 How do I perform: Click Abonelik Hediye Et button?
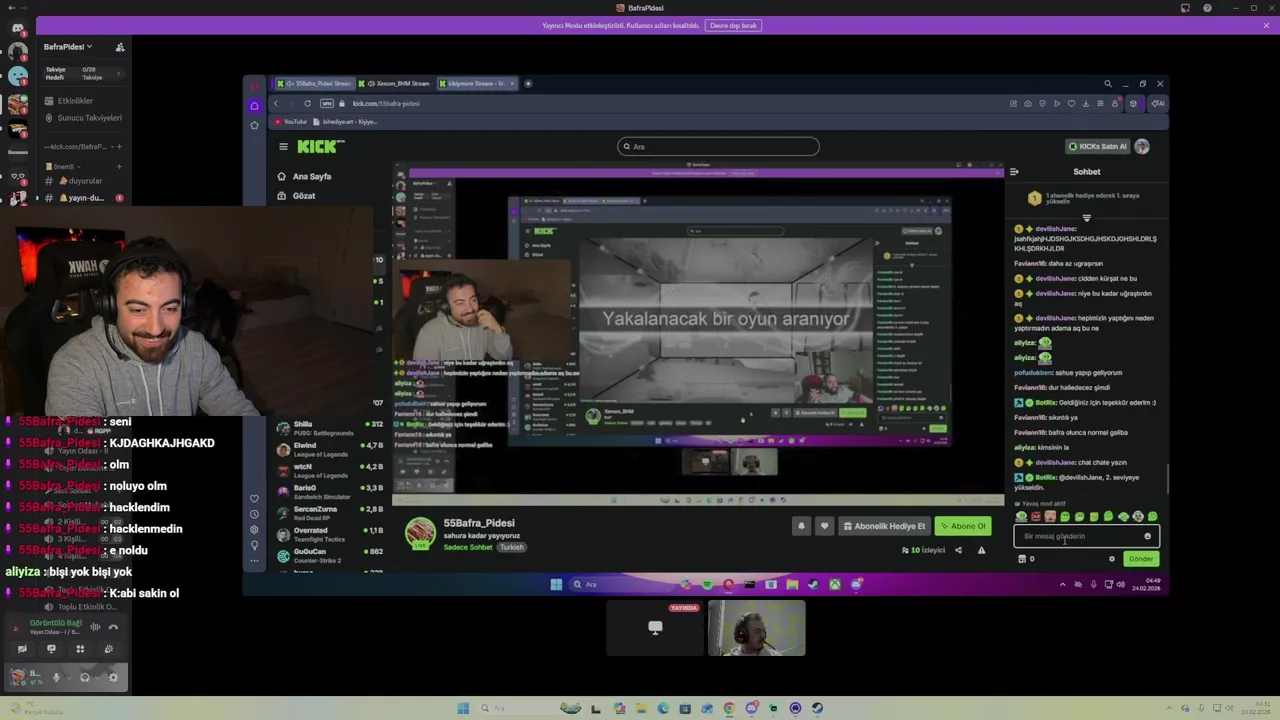884,526
